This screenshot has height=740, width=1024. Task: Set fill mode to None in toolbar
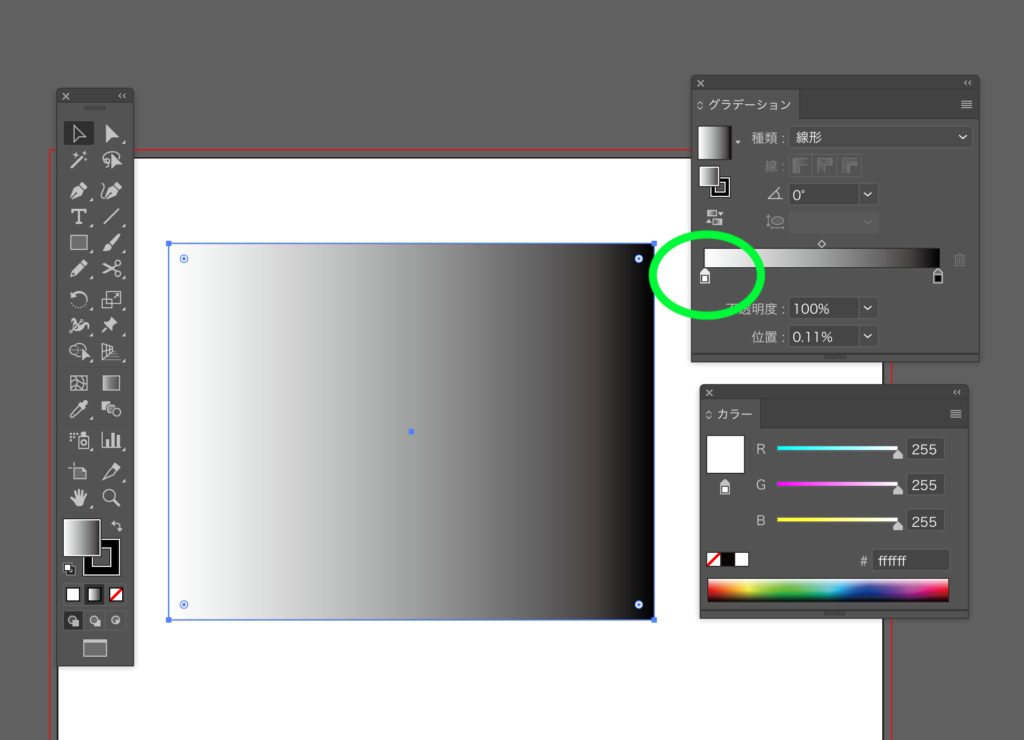[116, 595]
